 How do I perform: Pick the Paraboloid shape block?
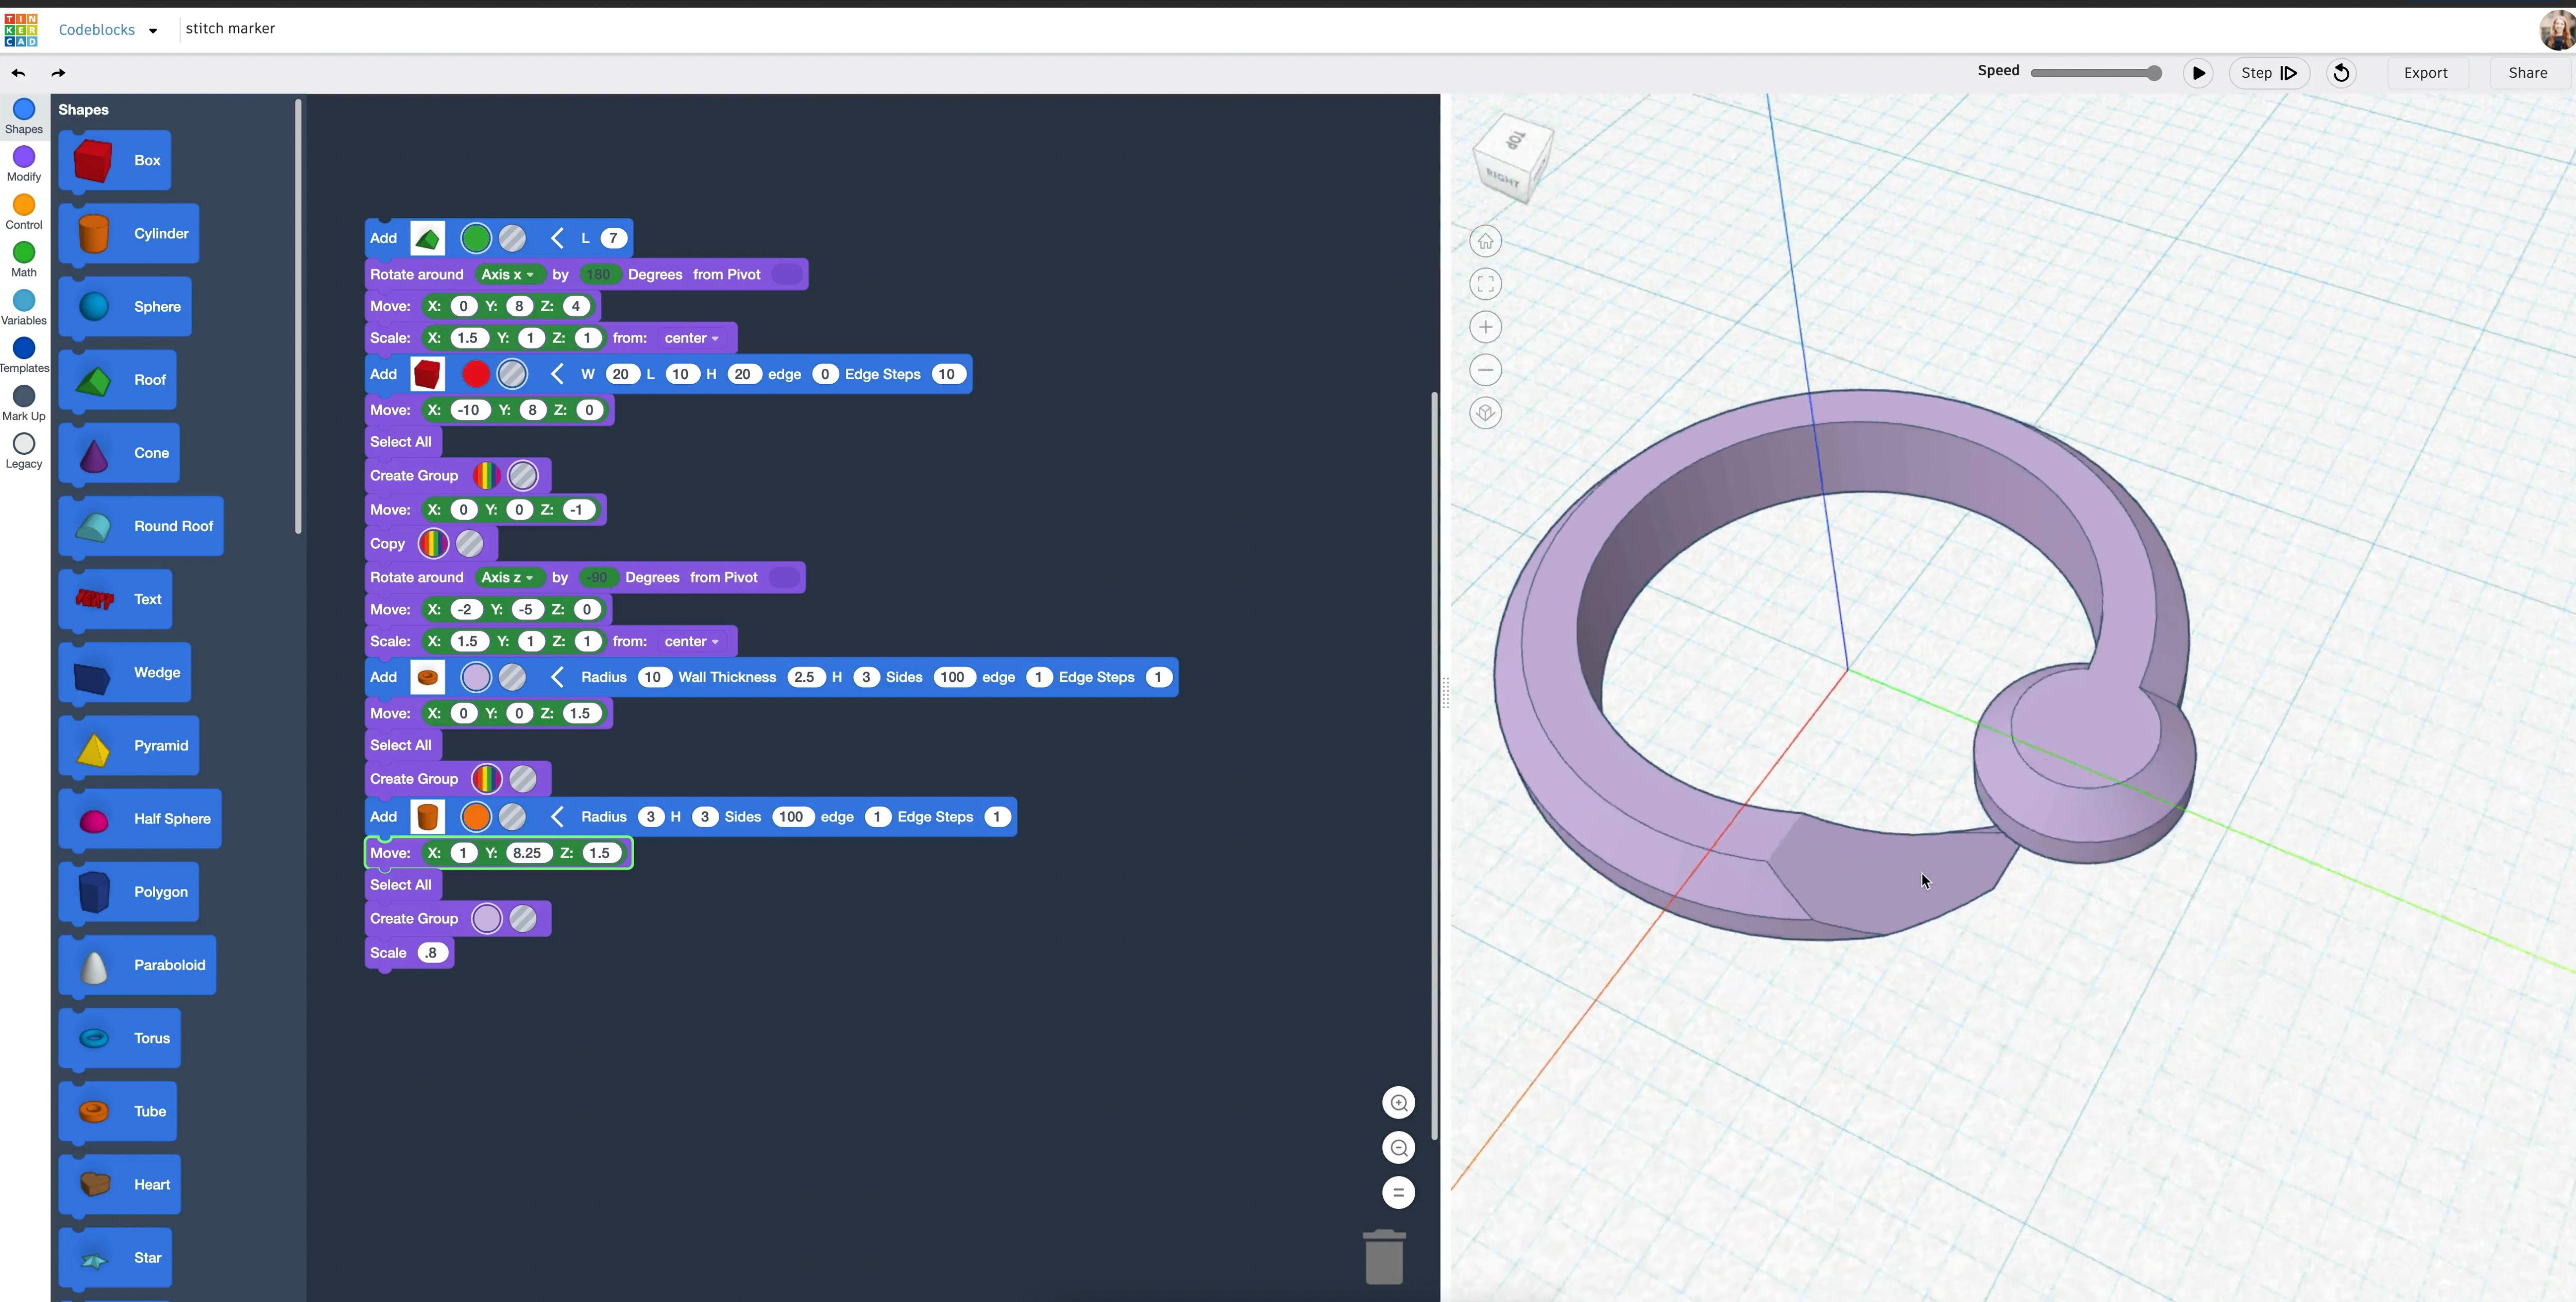[137, 965]
